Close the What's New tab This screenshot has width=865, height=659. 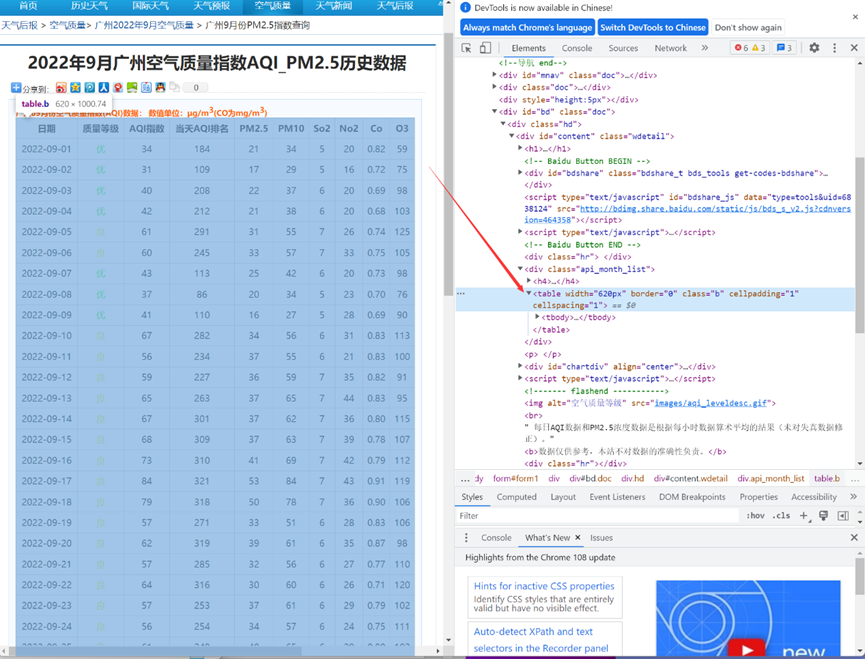[578, 538]
